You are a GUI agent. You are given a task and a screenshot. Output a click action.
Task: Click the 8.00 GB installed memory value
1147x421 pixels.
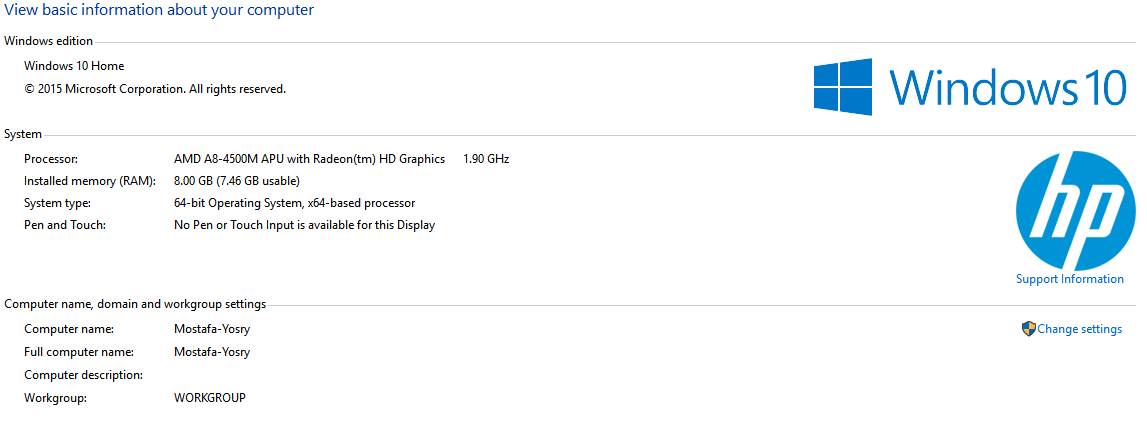[x=237, y=181]
